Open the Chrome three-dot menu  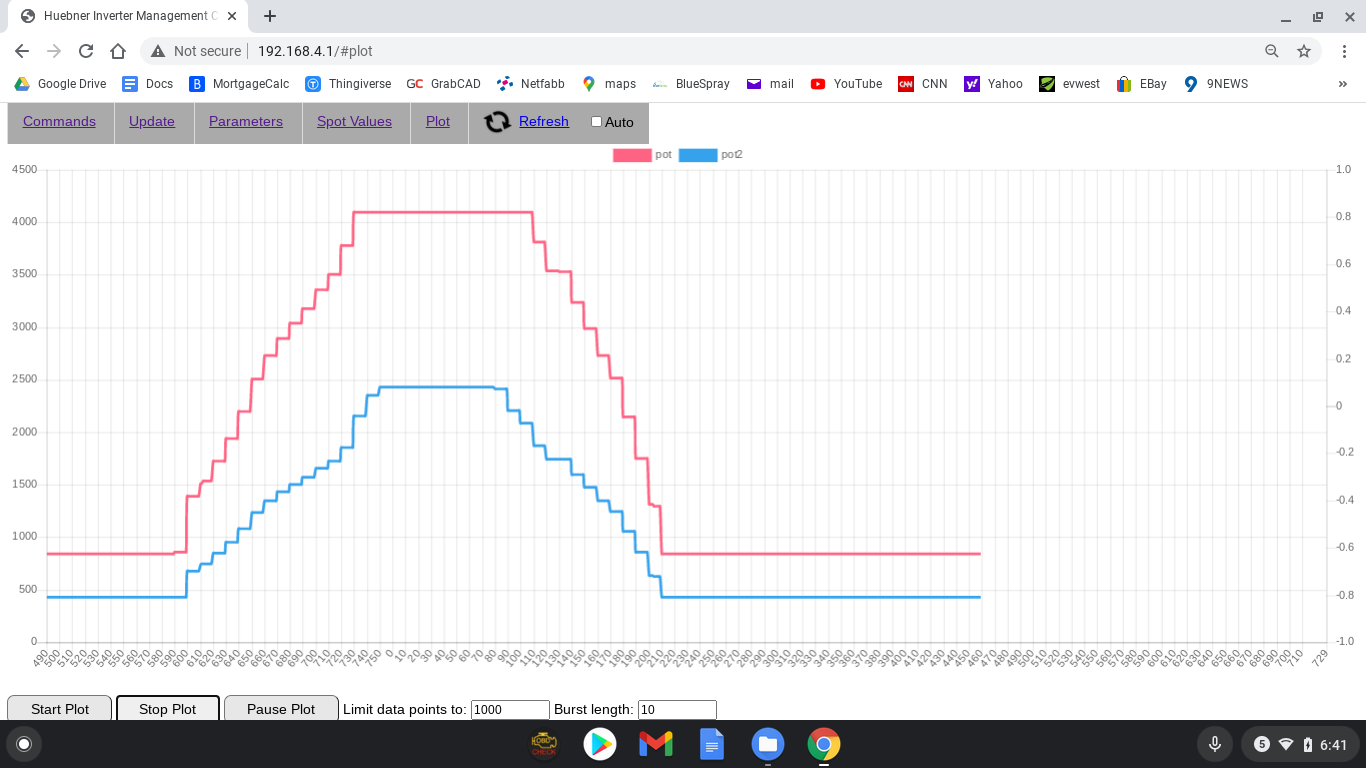click(x=1343, y=51)
